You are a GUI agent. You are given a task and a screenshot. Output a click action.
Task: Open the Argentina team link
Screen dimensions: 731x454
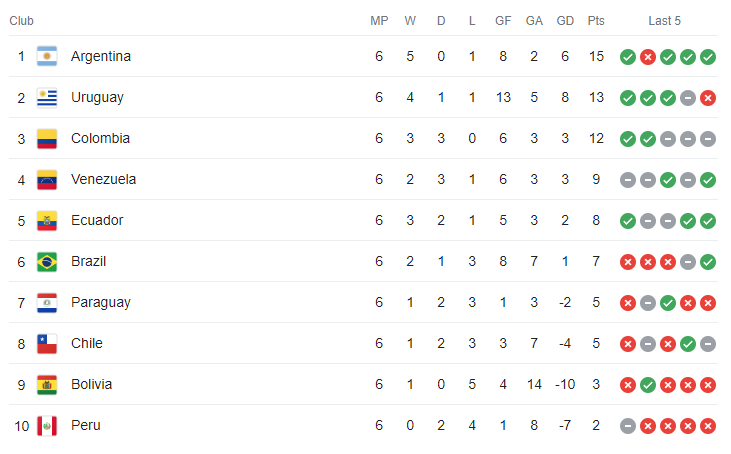(101, 57)
